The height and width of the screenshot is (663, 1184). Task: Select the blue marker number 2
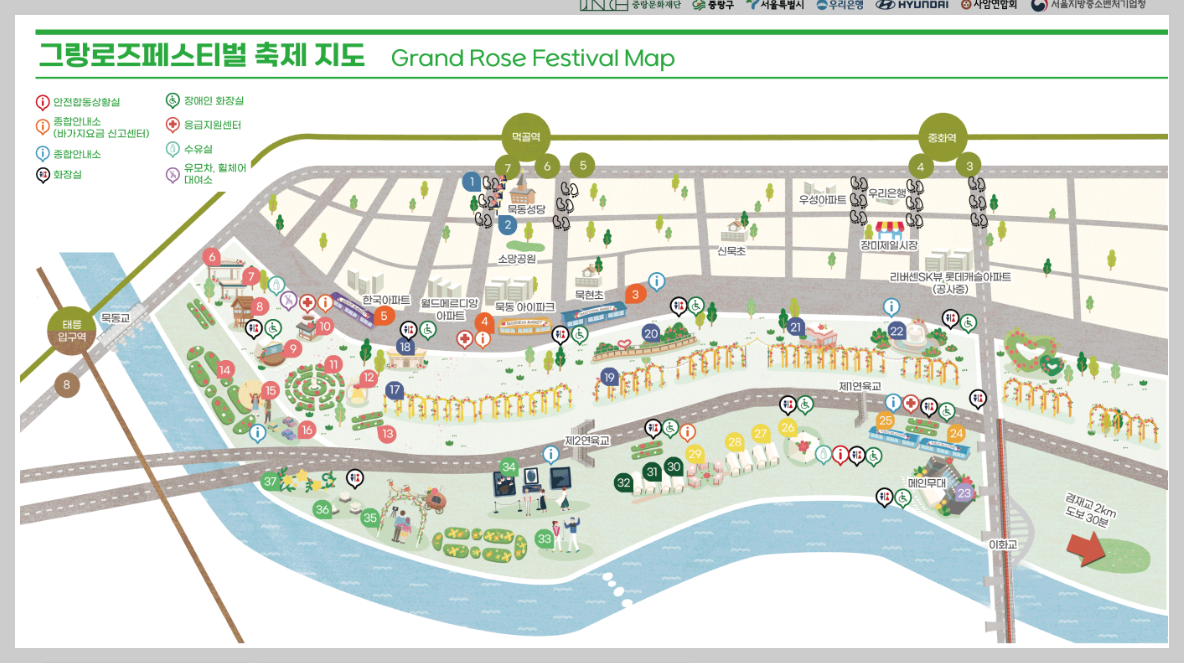(x=507, y=225)
